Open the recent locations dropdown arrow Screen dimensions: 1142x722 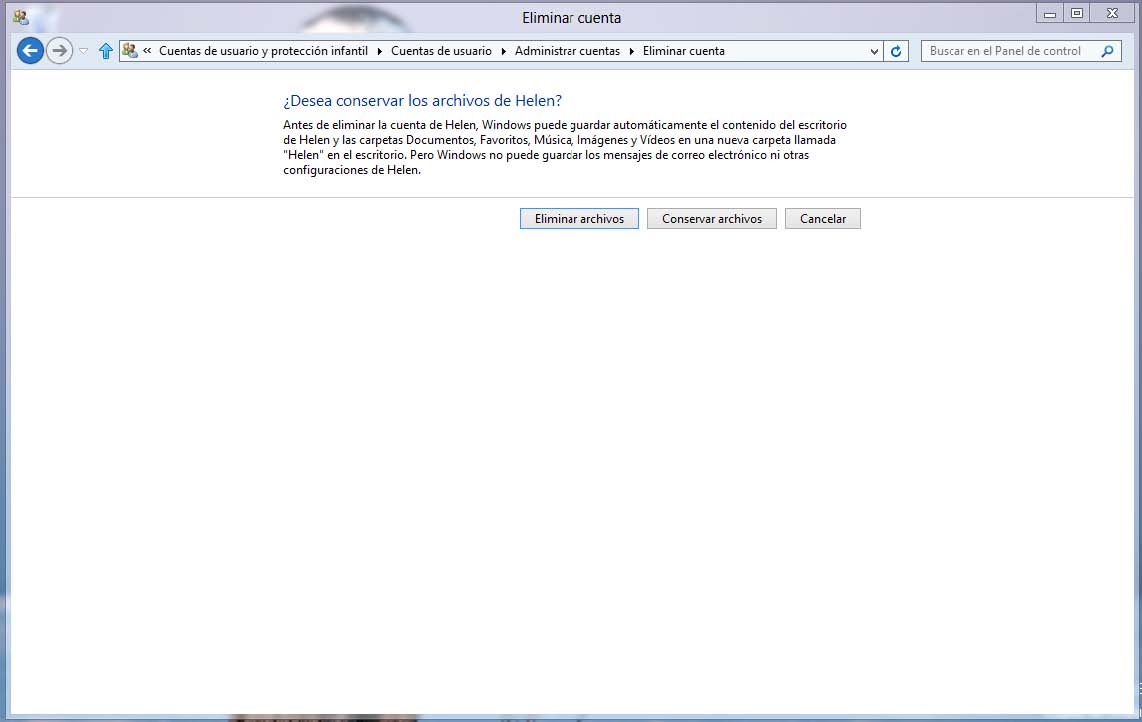pyautogui.click(x=84, y=51)
